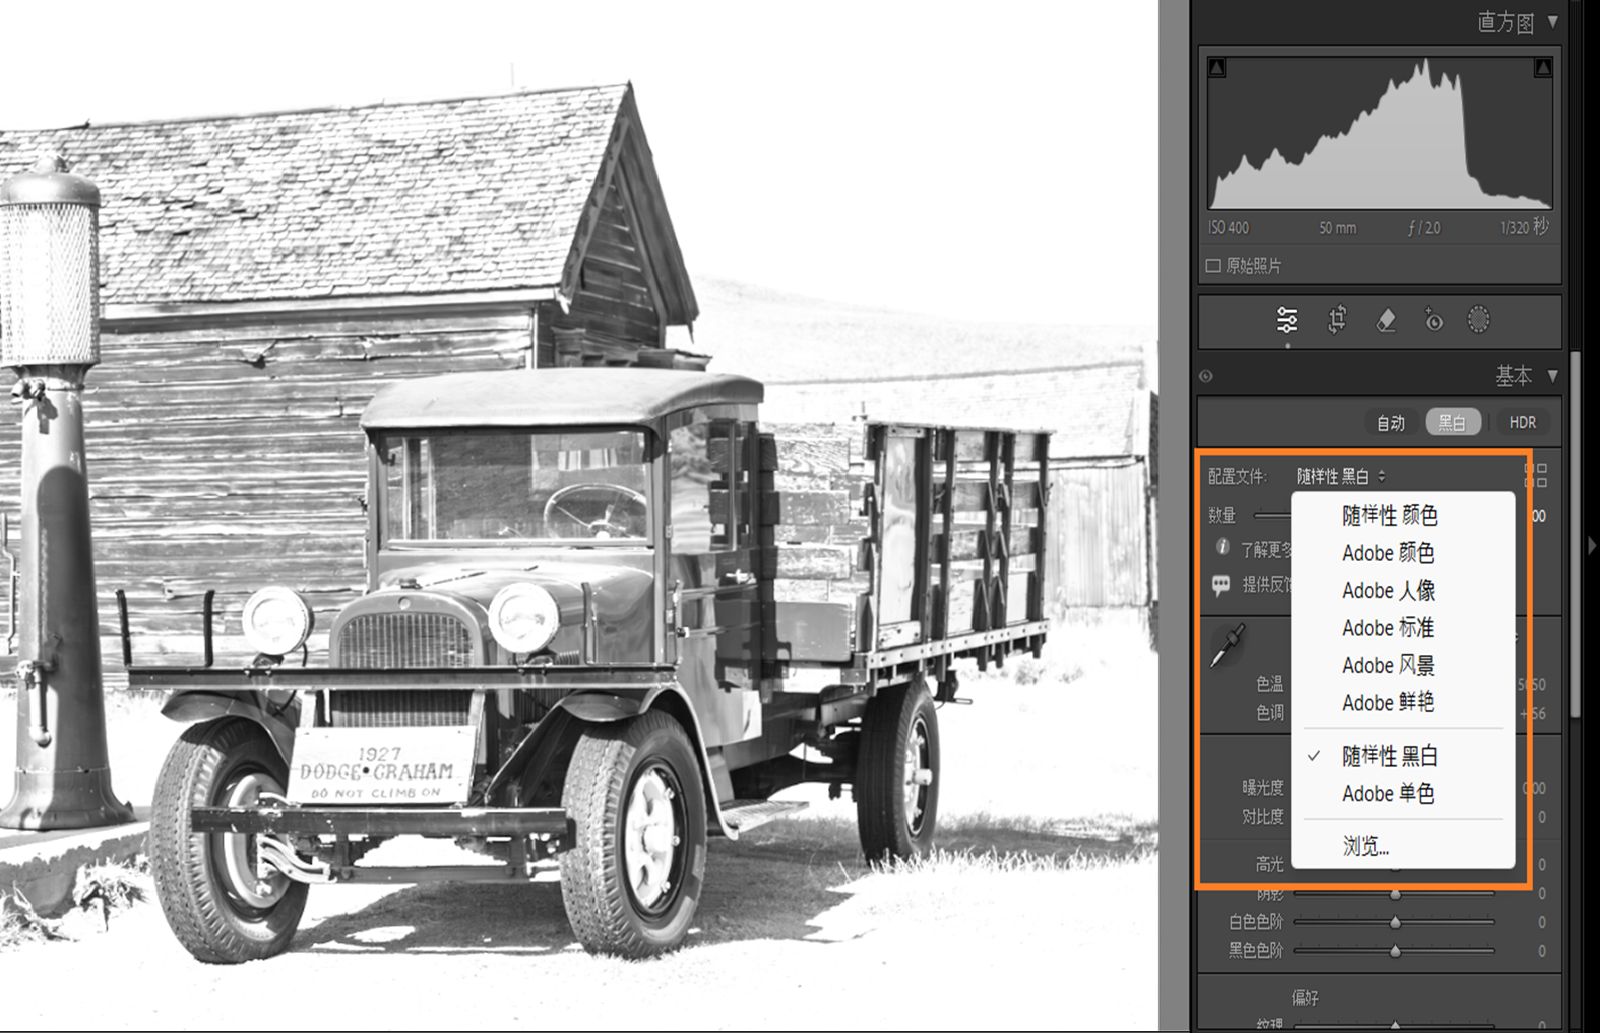Click the 直方图 panel title
This screenshot has height=1033, width=1600.
1506,22
